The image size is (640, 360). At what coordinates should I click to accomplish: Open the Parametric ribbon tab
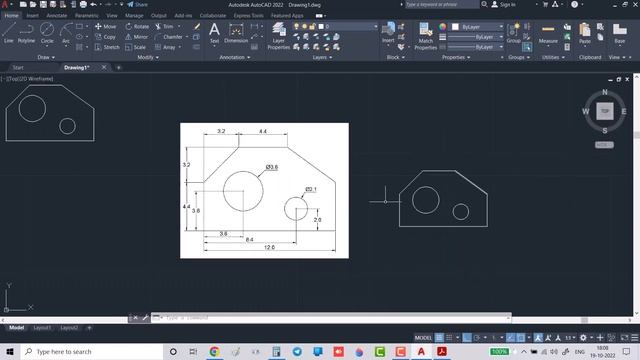pyautogui.click(x=87, y=16)
